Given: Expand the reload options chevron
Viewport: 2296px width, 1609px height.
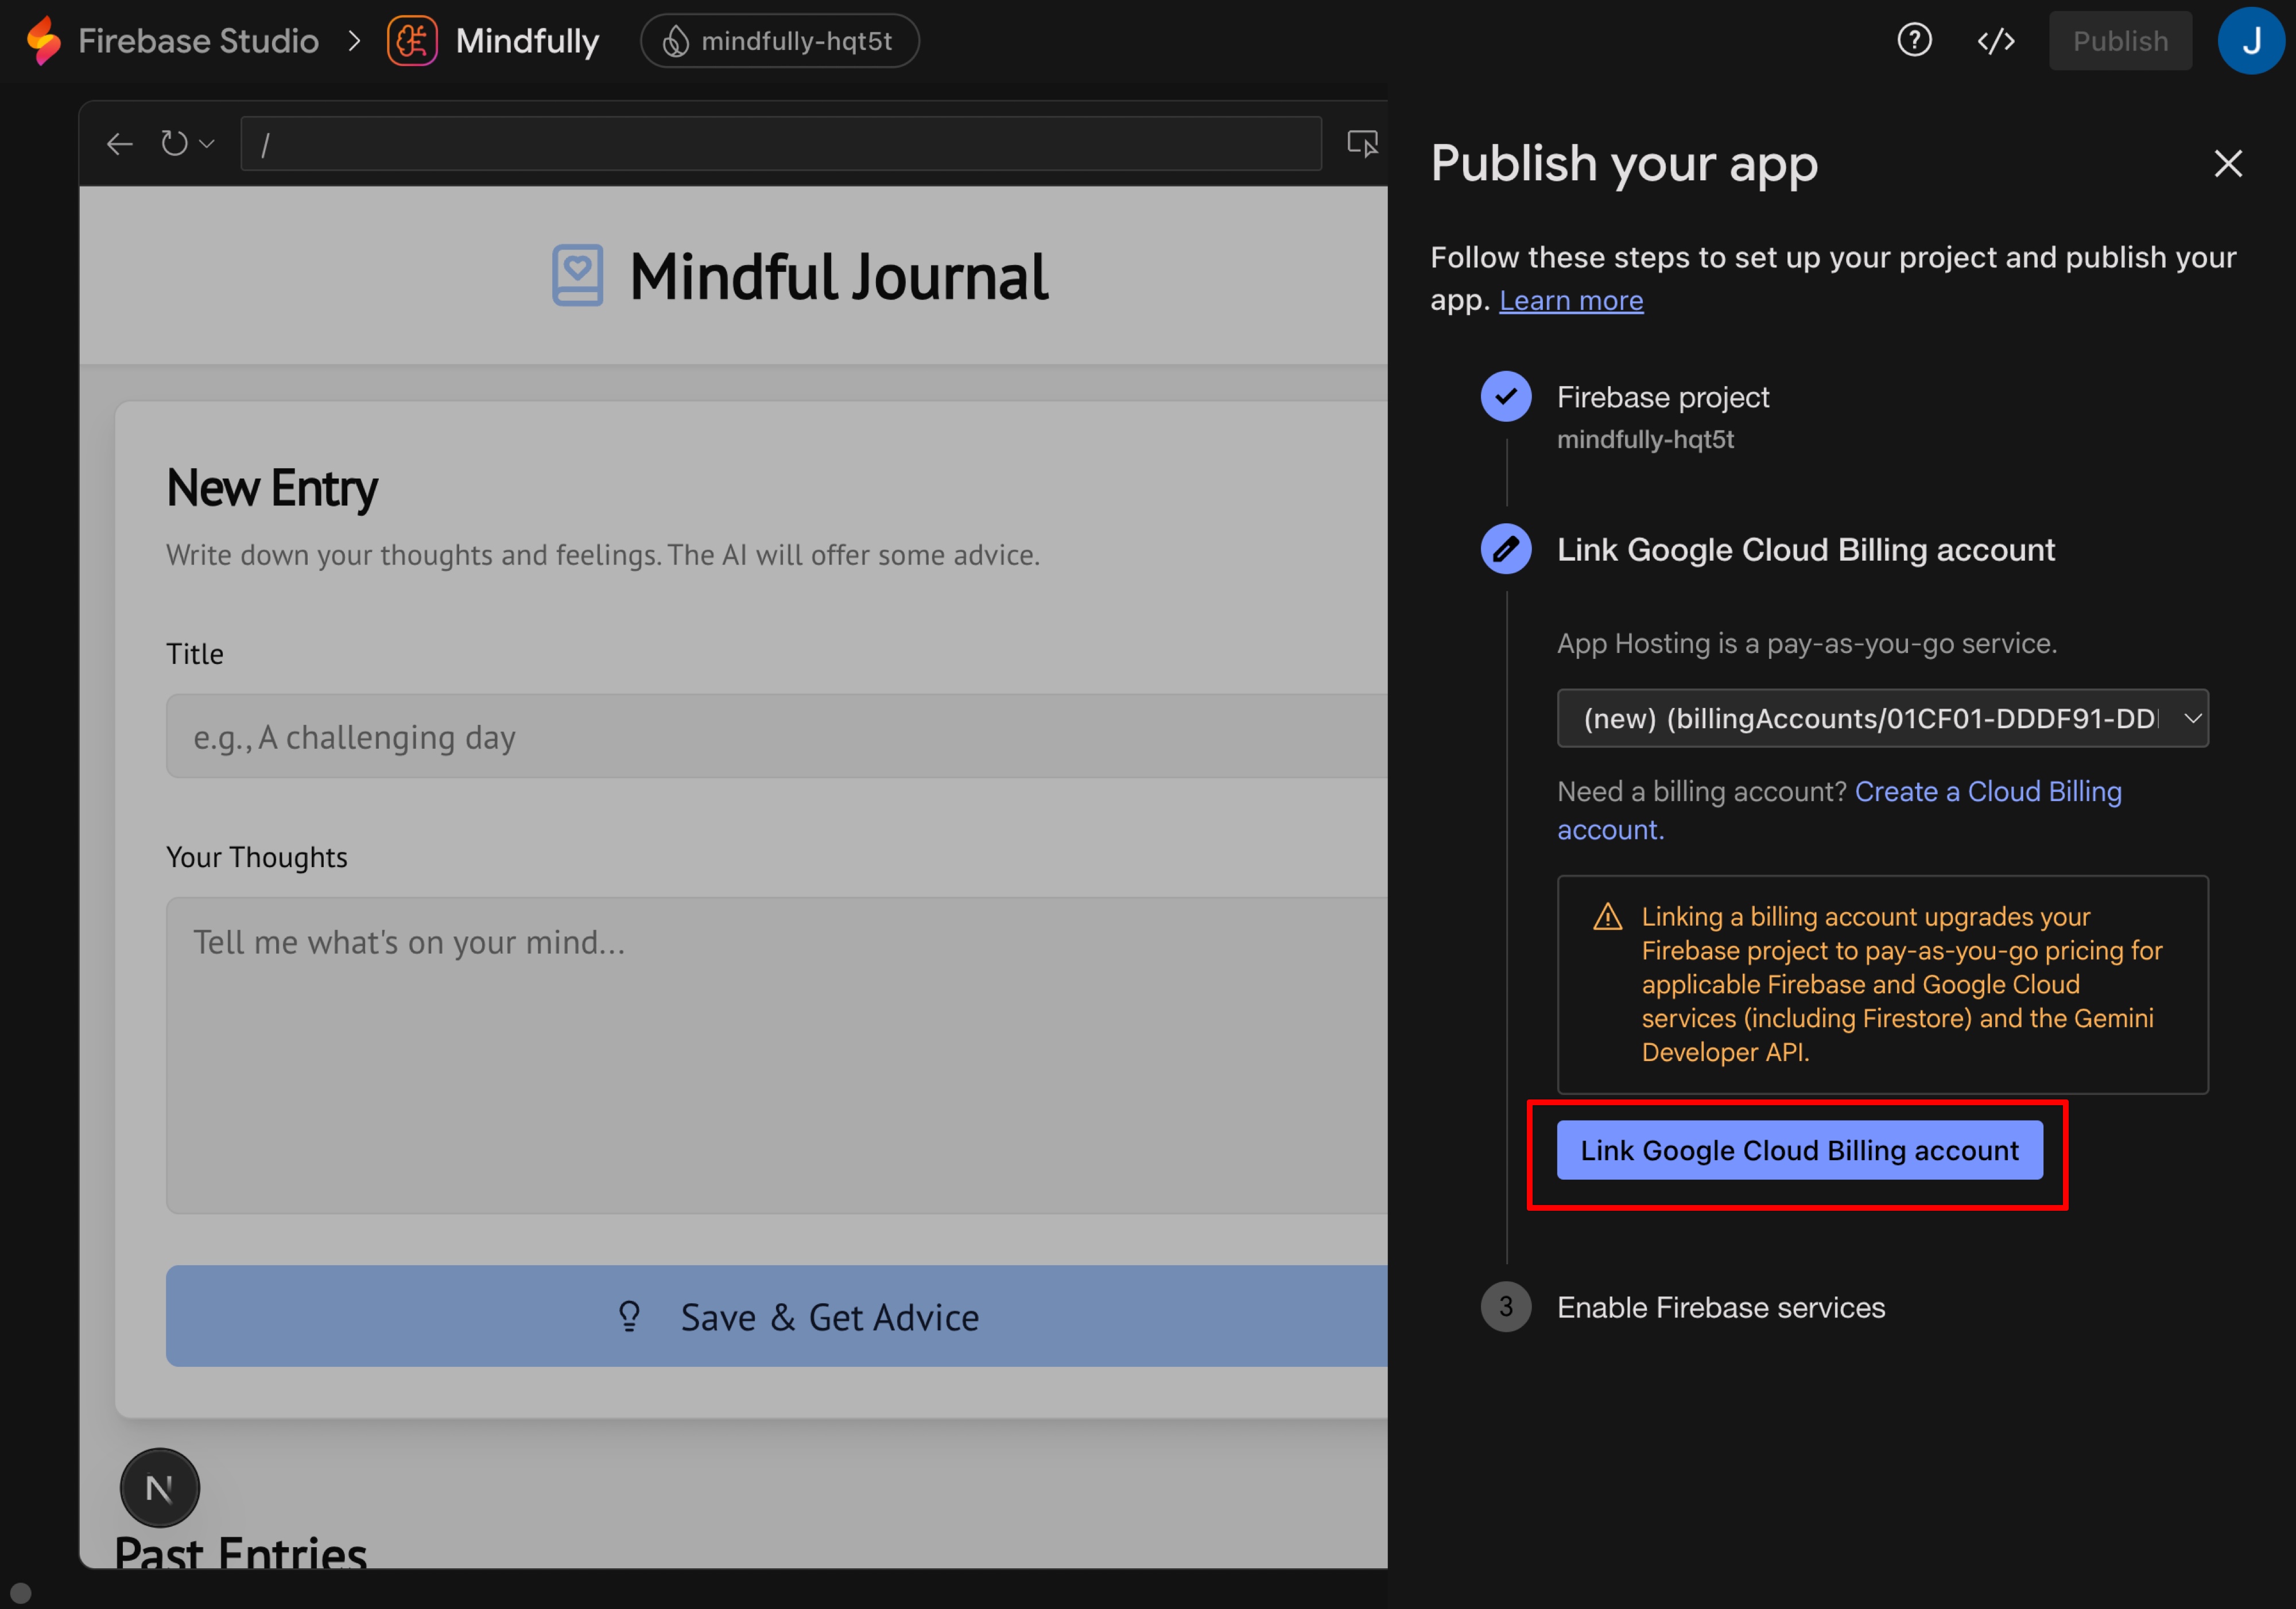Looking at the screenshot, I should click(x=207, y=144).
